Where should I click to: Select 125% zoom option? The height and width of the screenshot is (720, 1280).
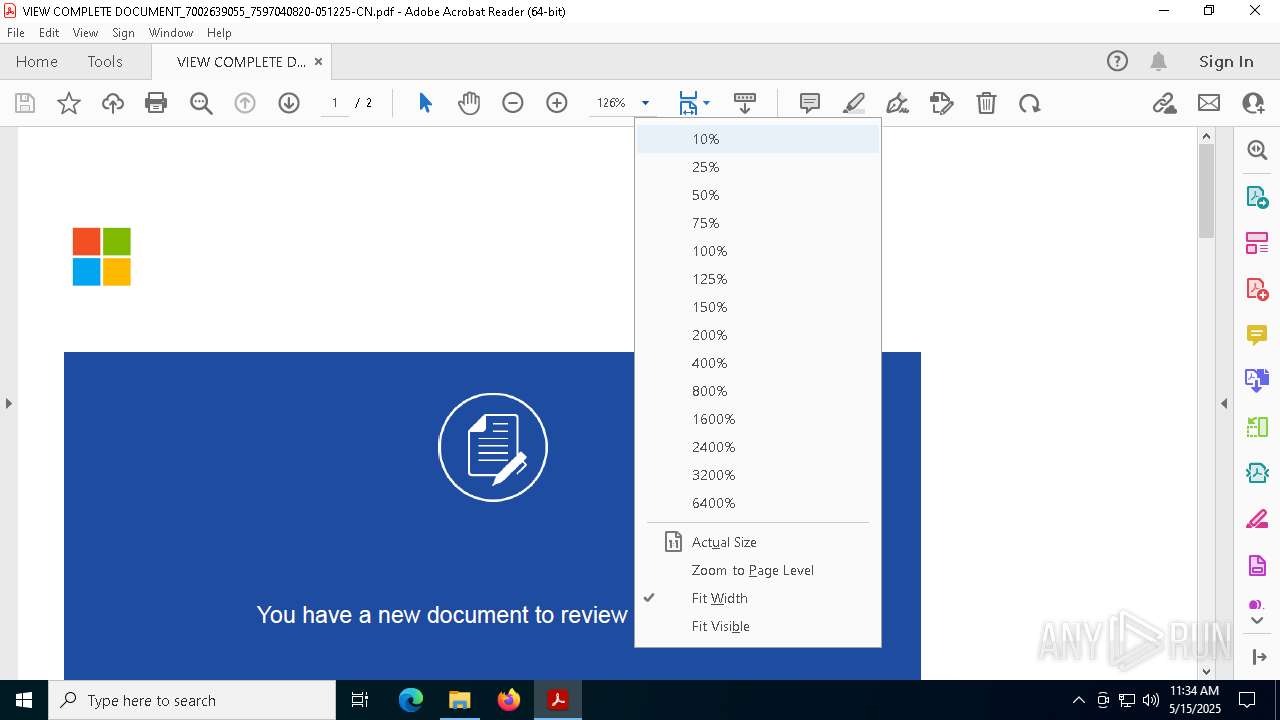tap(758, 279)
